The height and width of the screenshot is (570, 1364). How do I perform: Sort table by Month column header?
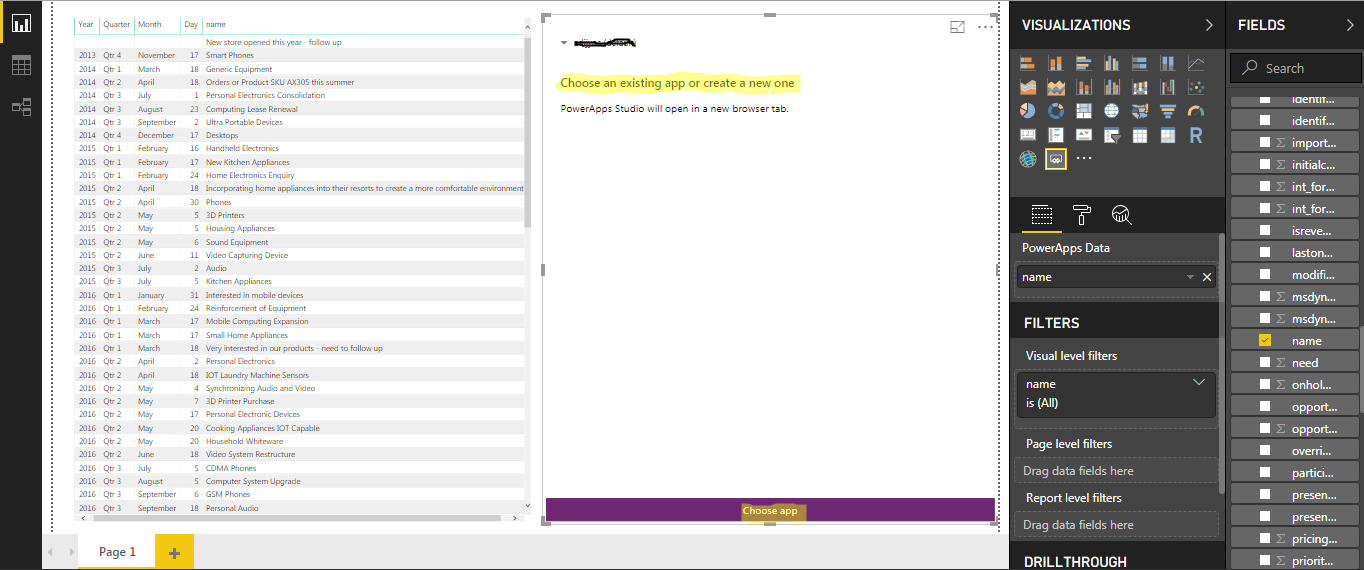pyautogui.click(x=150, y=24)
